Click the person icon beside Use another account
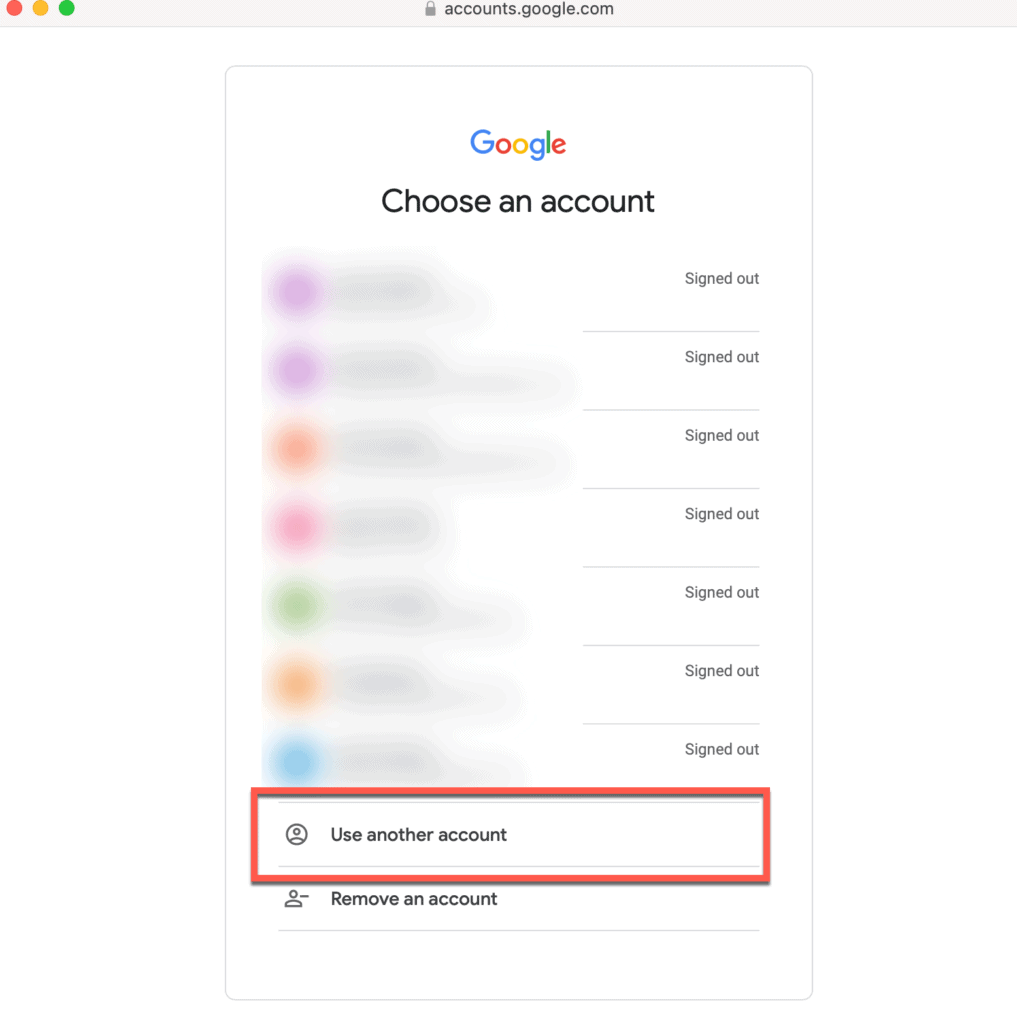The height and width of the screenshot is (1024, 1017). coord(296,834)
